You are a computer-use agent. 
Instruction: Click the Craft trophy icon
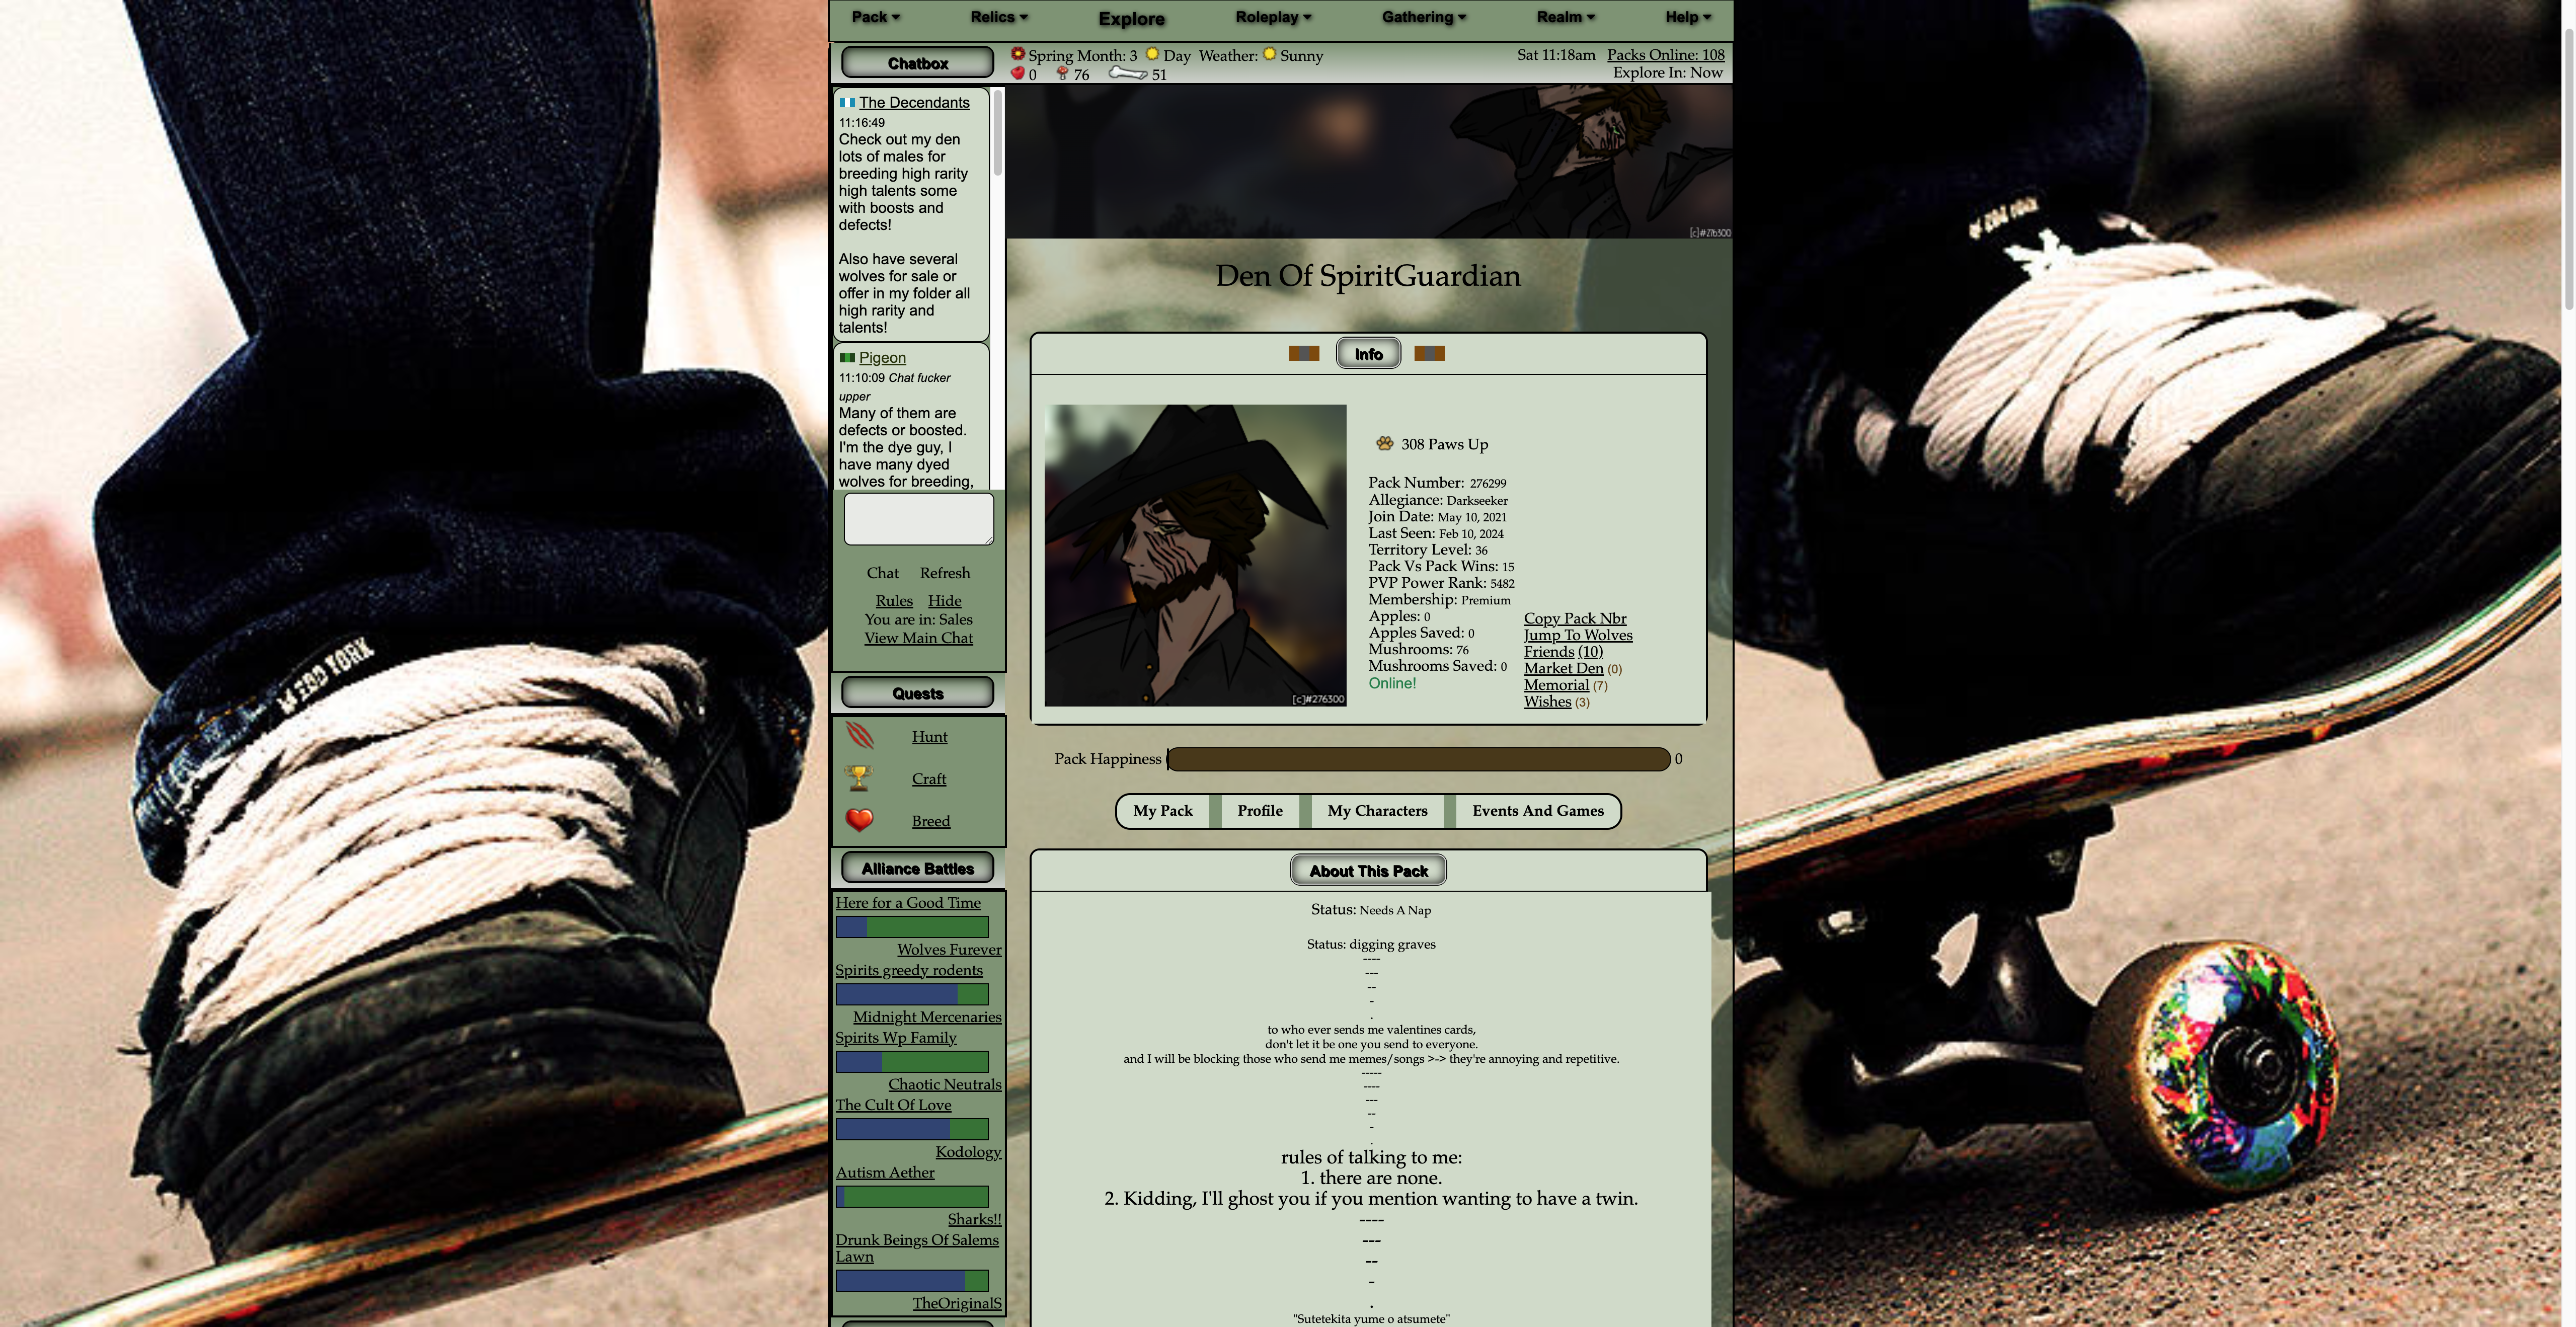858,778
